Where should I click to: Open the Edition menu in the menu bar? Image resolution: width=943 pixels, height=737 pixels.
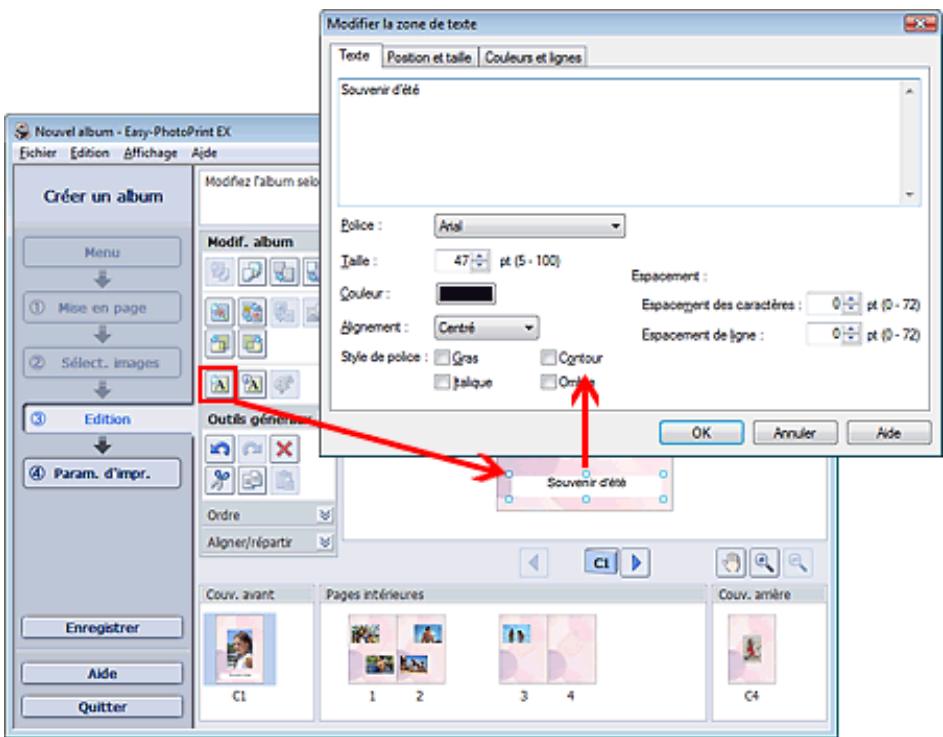[90, 153]
